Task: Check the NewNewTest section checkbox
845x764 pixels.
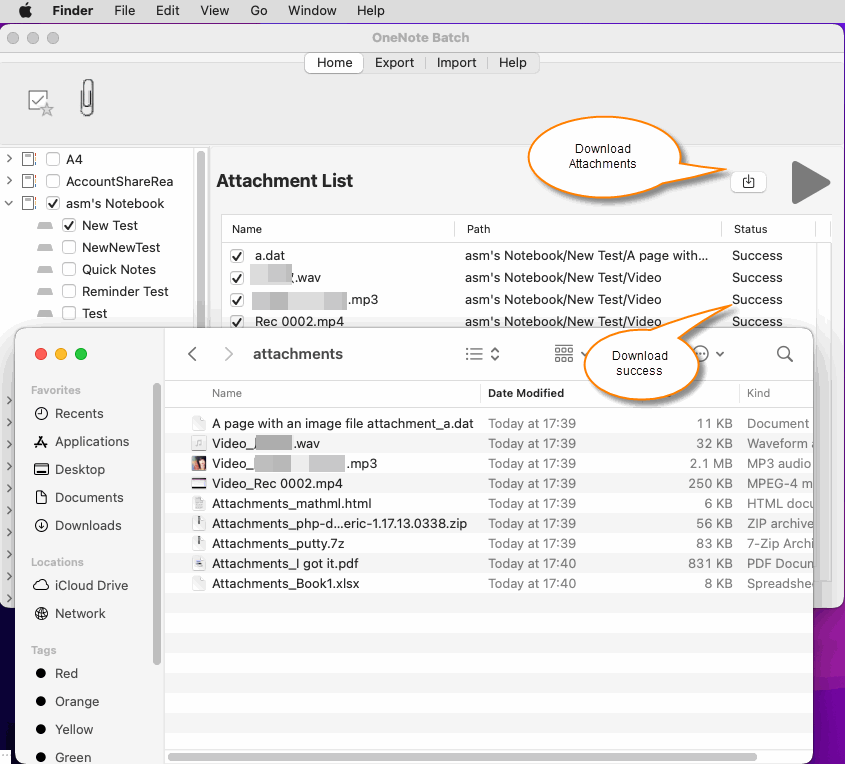Action: point(69,247)
